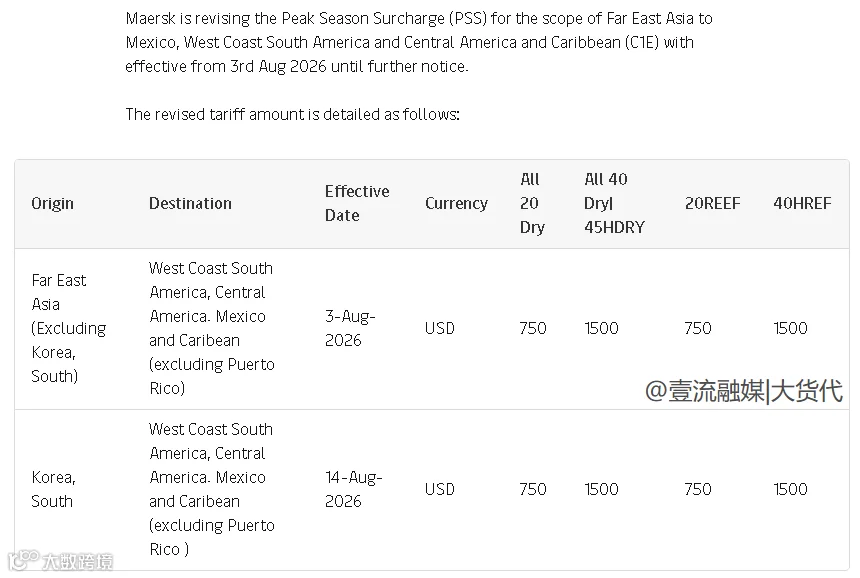Select the Korea, South origin cell
The height and width of the screenshot is (578, 860).
point(53,489)
